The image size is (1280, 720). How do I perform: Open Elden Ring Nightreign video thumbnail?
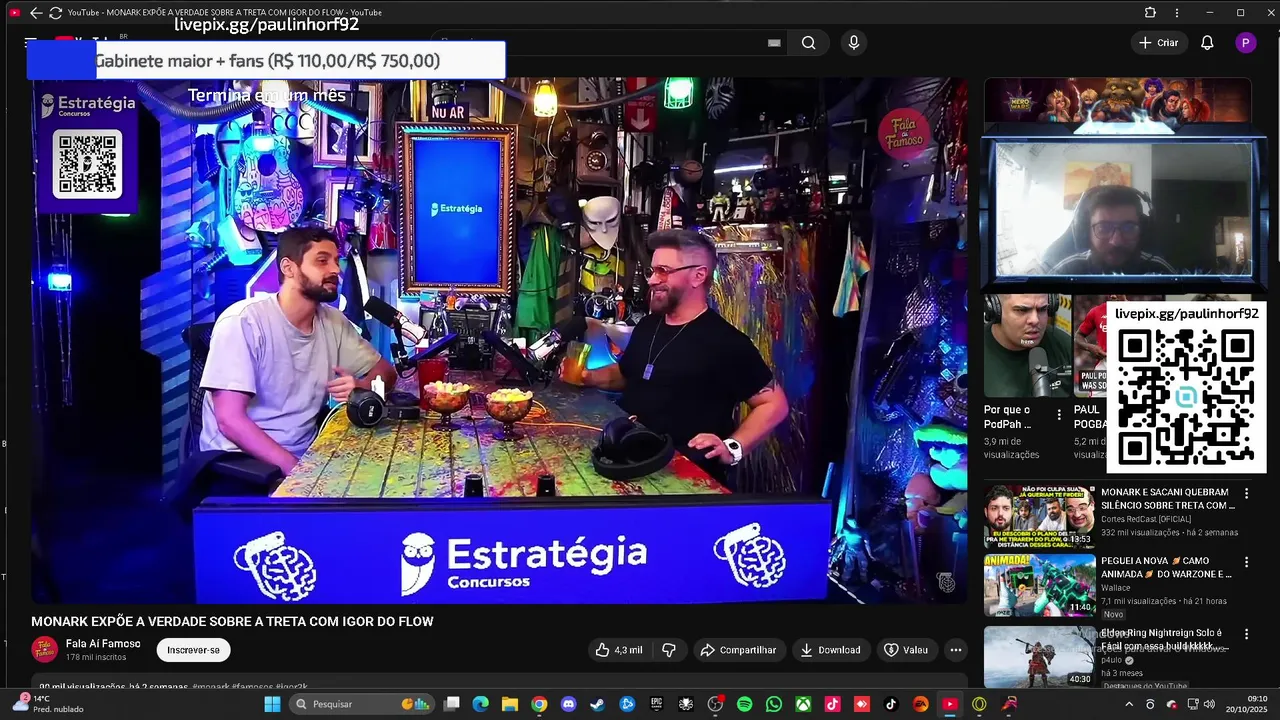click(x=1039, y=656)
